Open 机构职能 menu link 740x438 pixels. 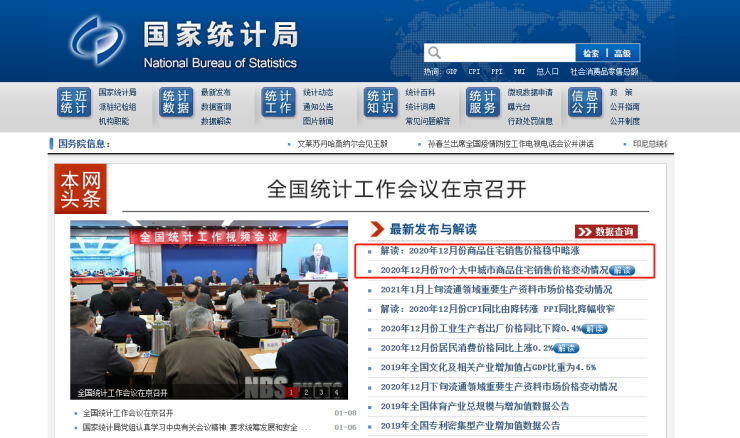pyautogui.click(x=114, y=121)
